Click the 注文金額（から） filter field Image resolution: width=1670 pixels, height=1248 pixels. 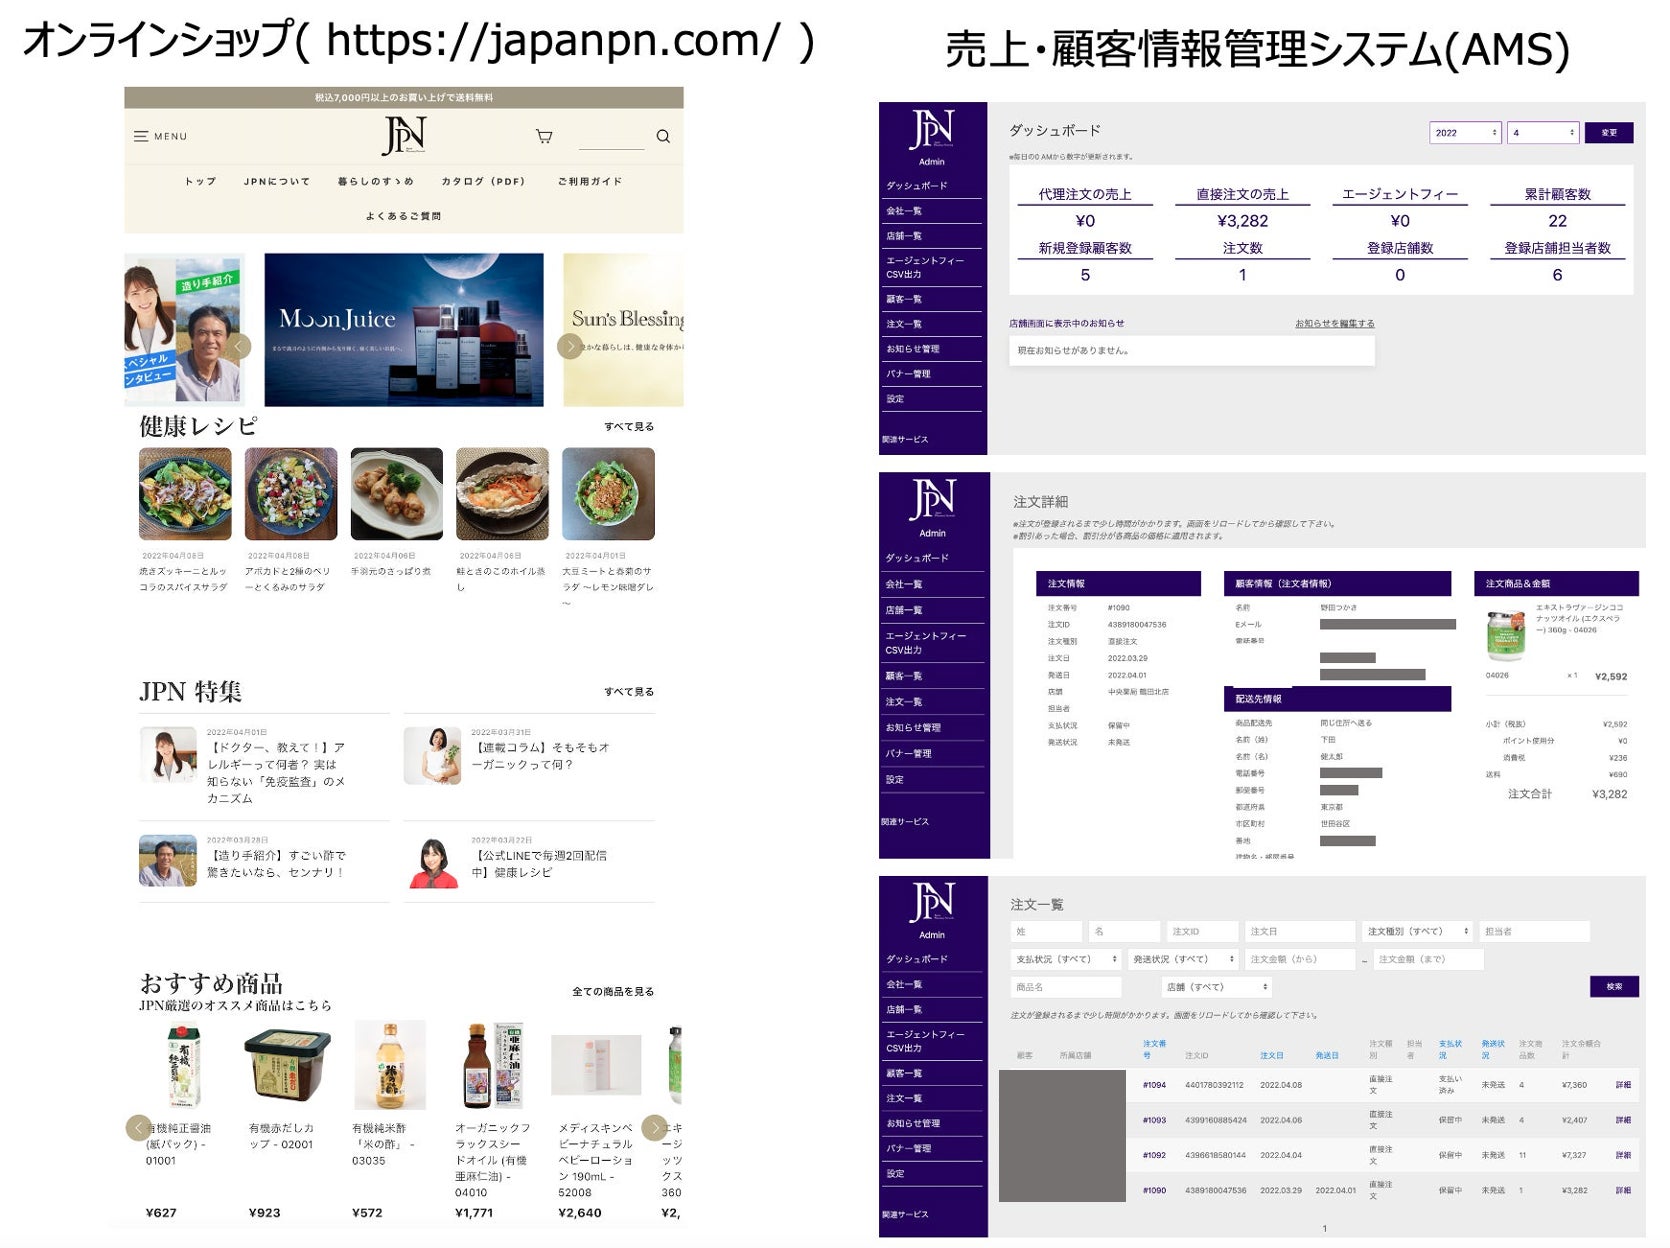[x=1300, y=959]
